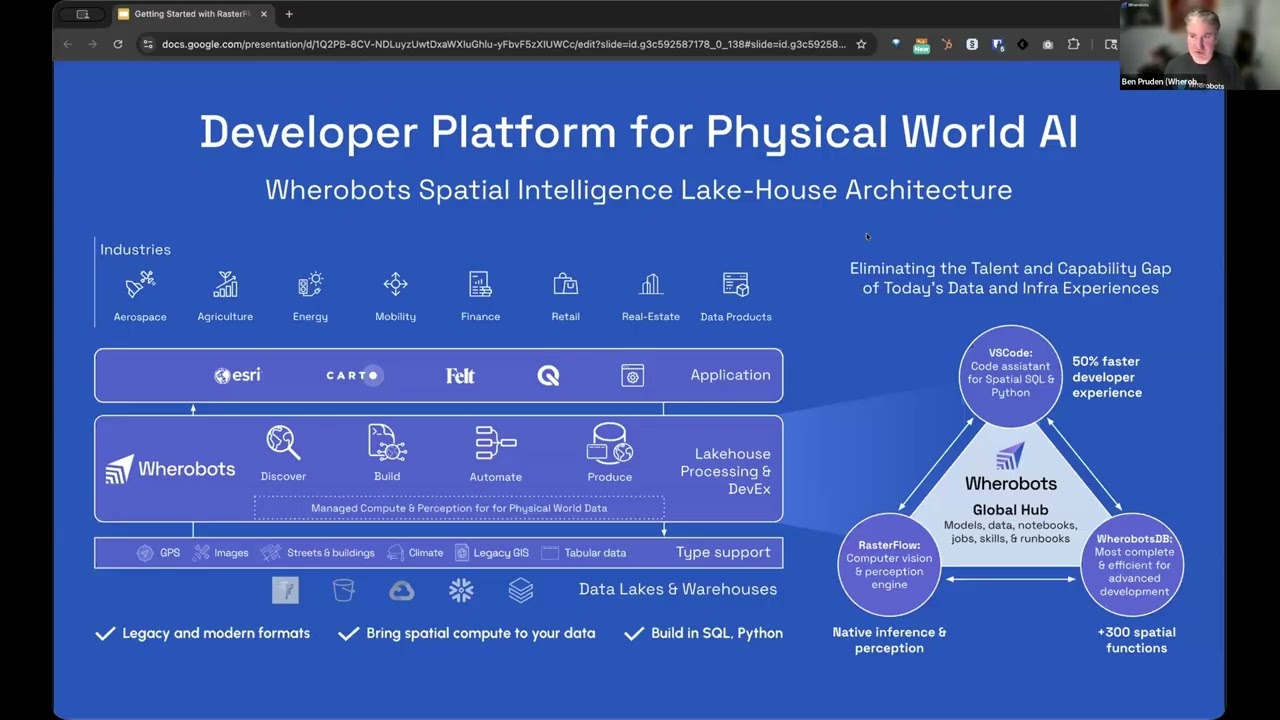Select the Produce database icon
The width and height of the screenshot is (1280, 720).
610,443
